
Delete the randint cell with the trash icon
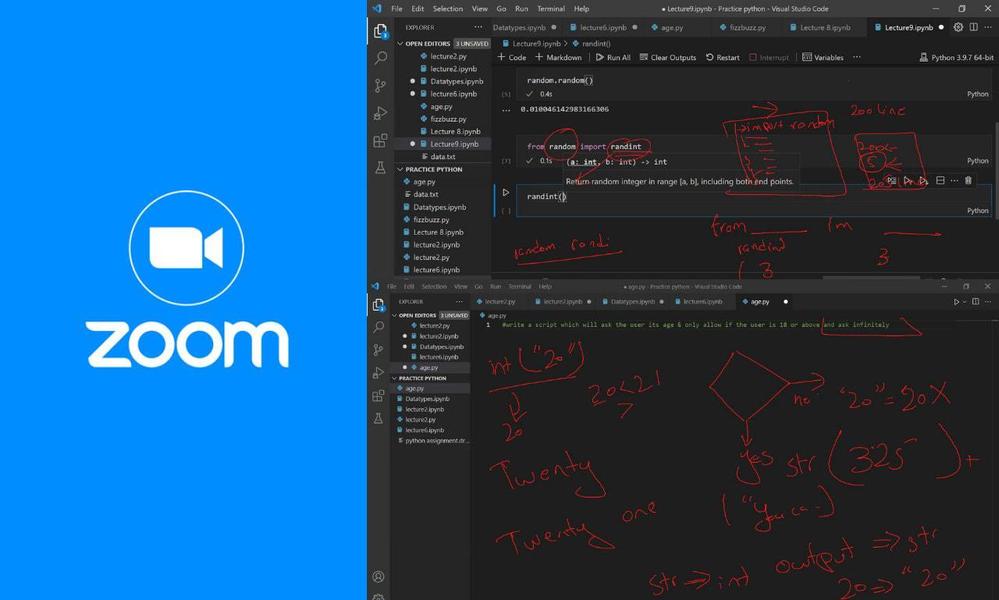pos(968,180)
